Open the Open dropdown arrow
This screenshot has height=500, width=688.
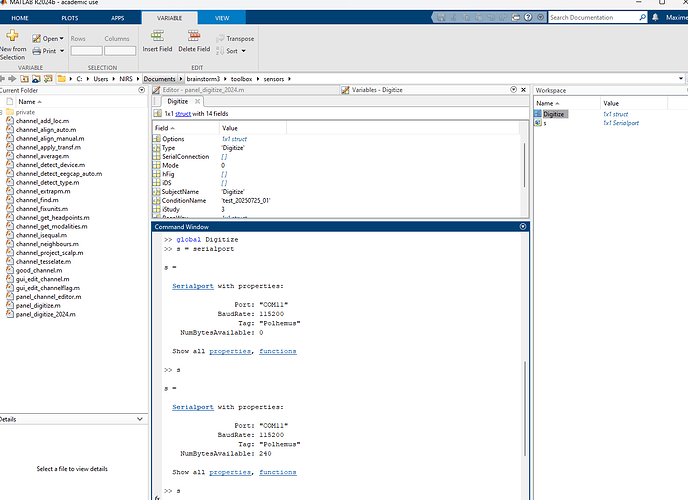coord(61,39)
